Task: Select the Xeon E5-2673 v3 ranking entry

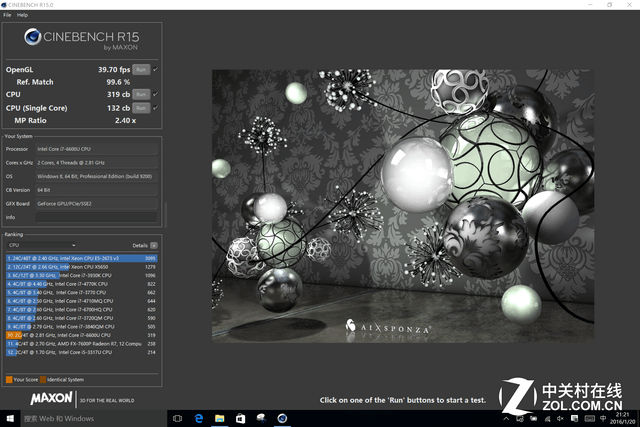Action: [80, 258]
